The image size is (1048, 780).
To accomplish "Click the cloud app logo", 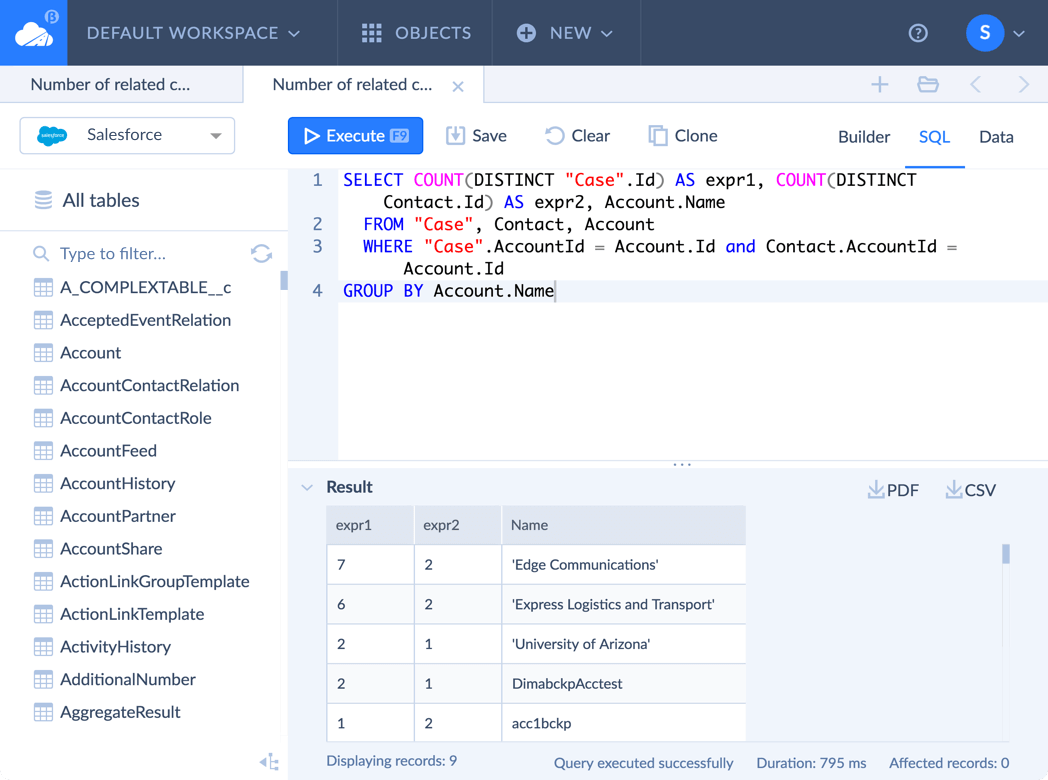I will (x=32, y=32).
